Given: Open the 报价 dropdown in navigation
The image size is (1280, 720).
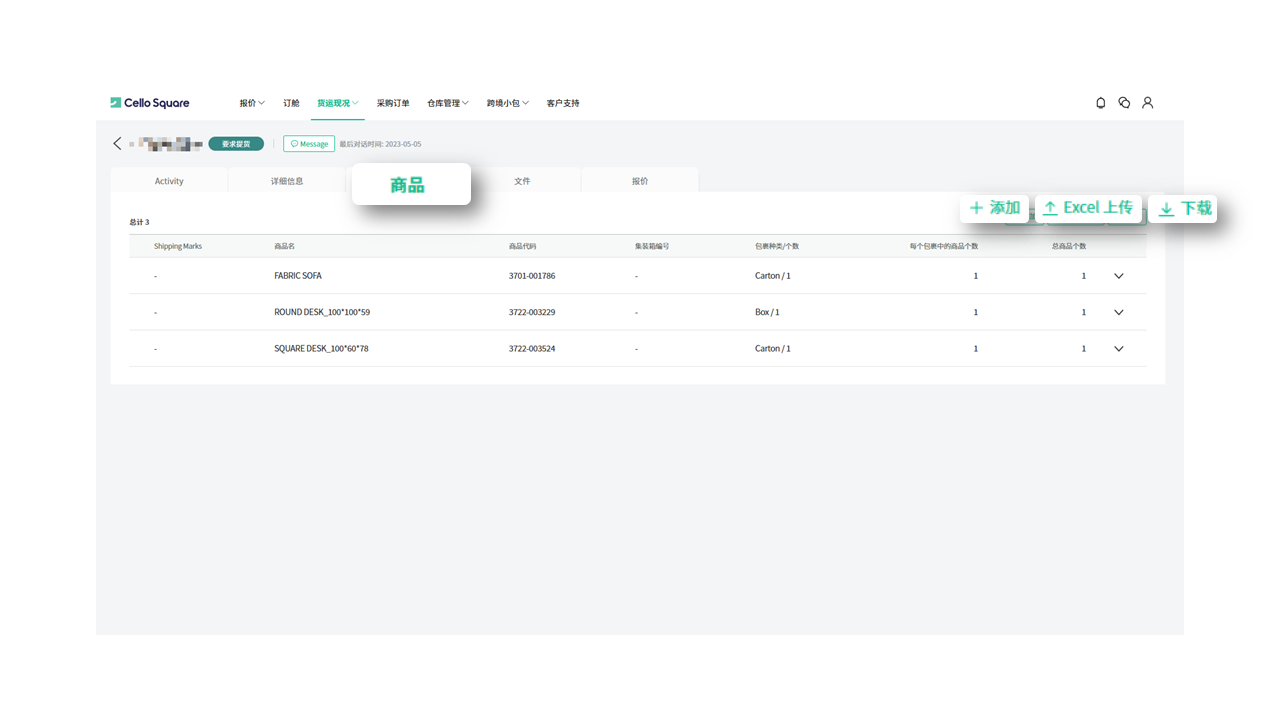Looking at the screenshot, I should tap(252, 103).
